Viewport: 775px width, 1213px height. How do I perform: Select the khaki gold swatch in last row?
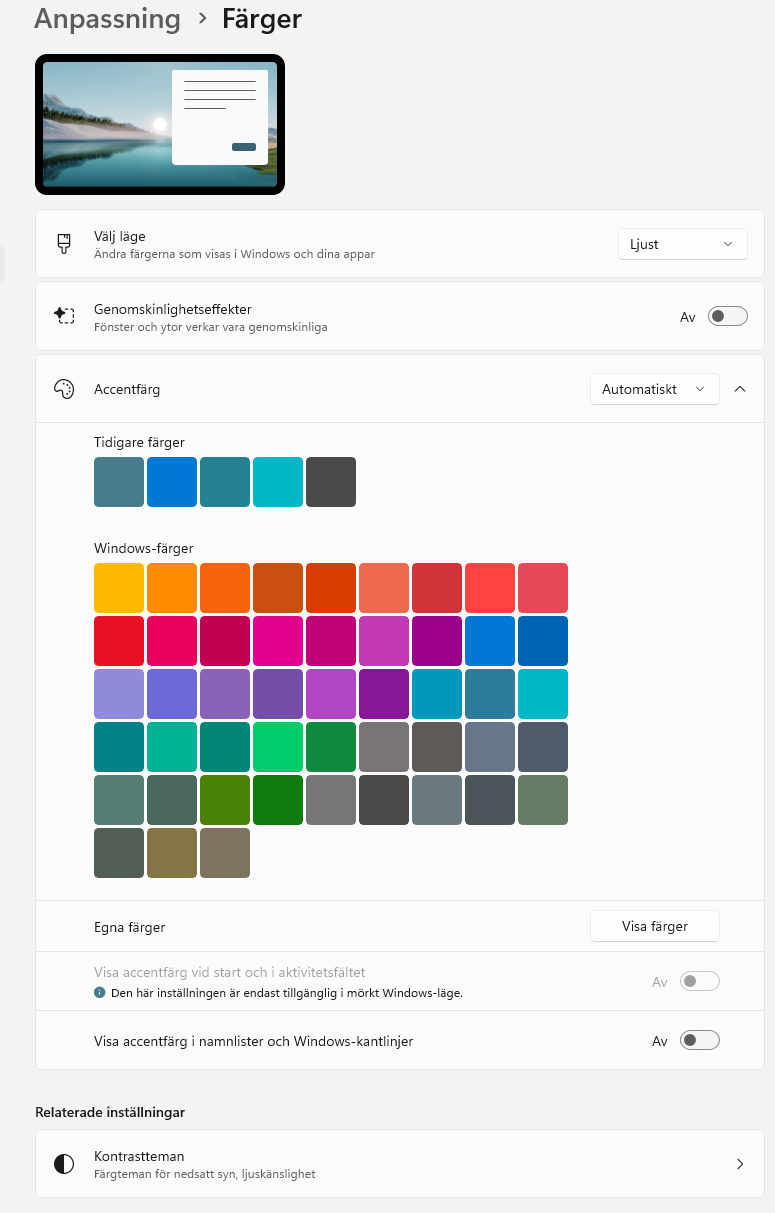(172, 853)
